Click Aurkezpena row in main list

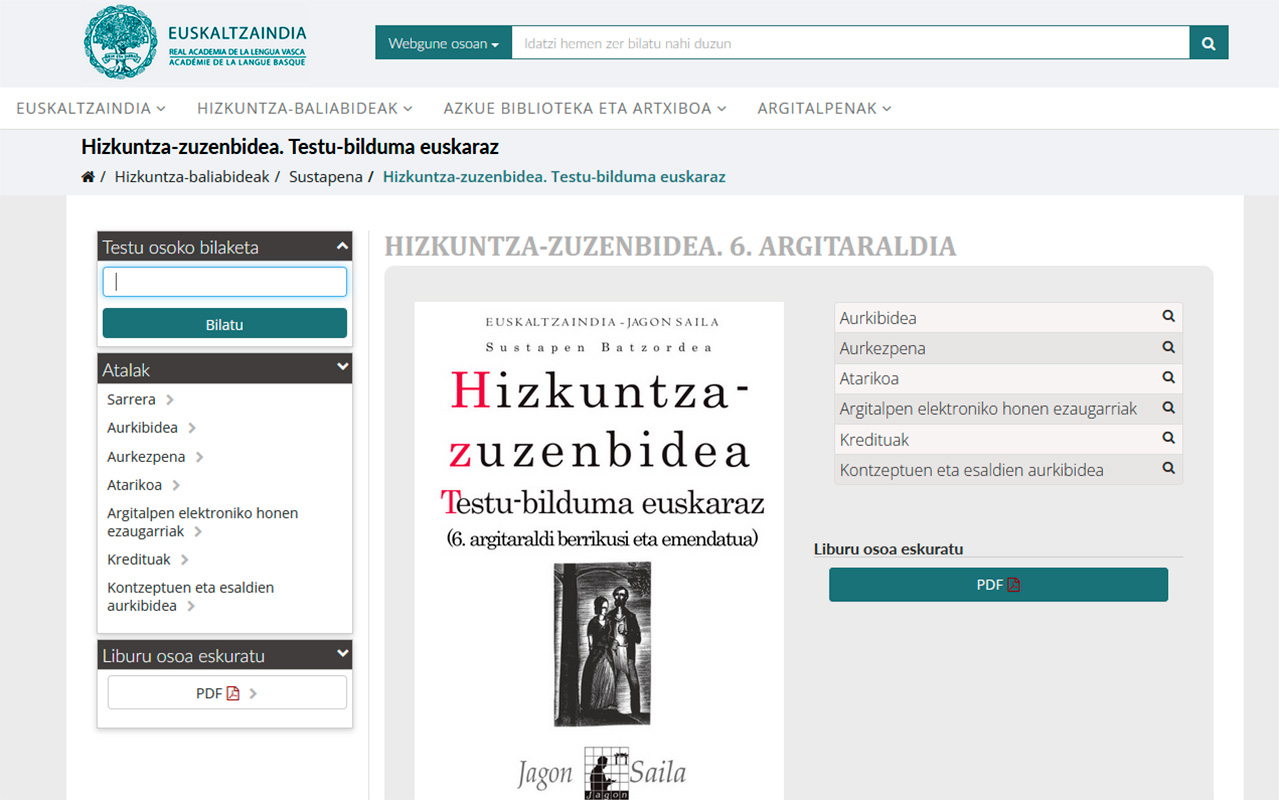pos(1008,348)
